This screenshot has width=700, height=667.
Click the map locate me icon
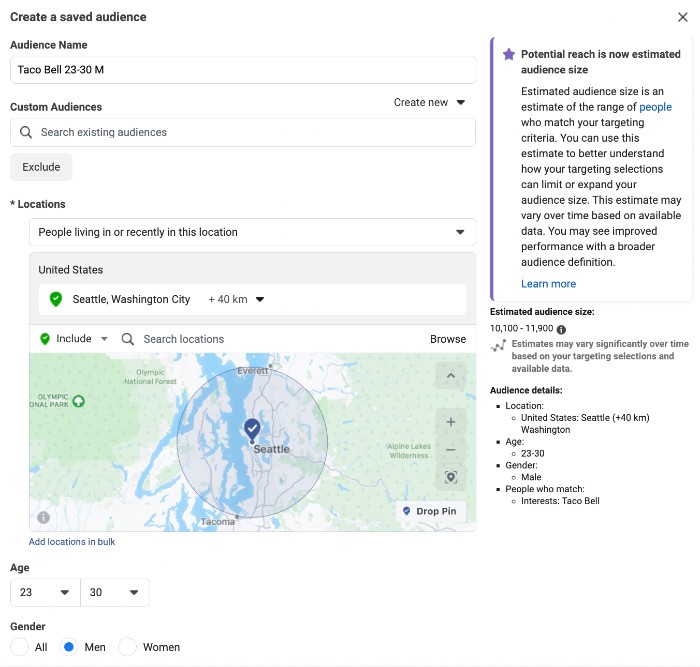450,478
